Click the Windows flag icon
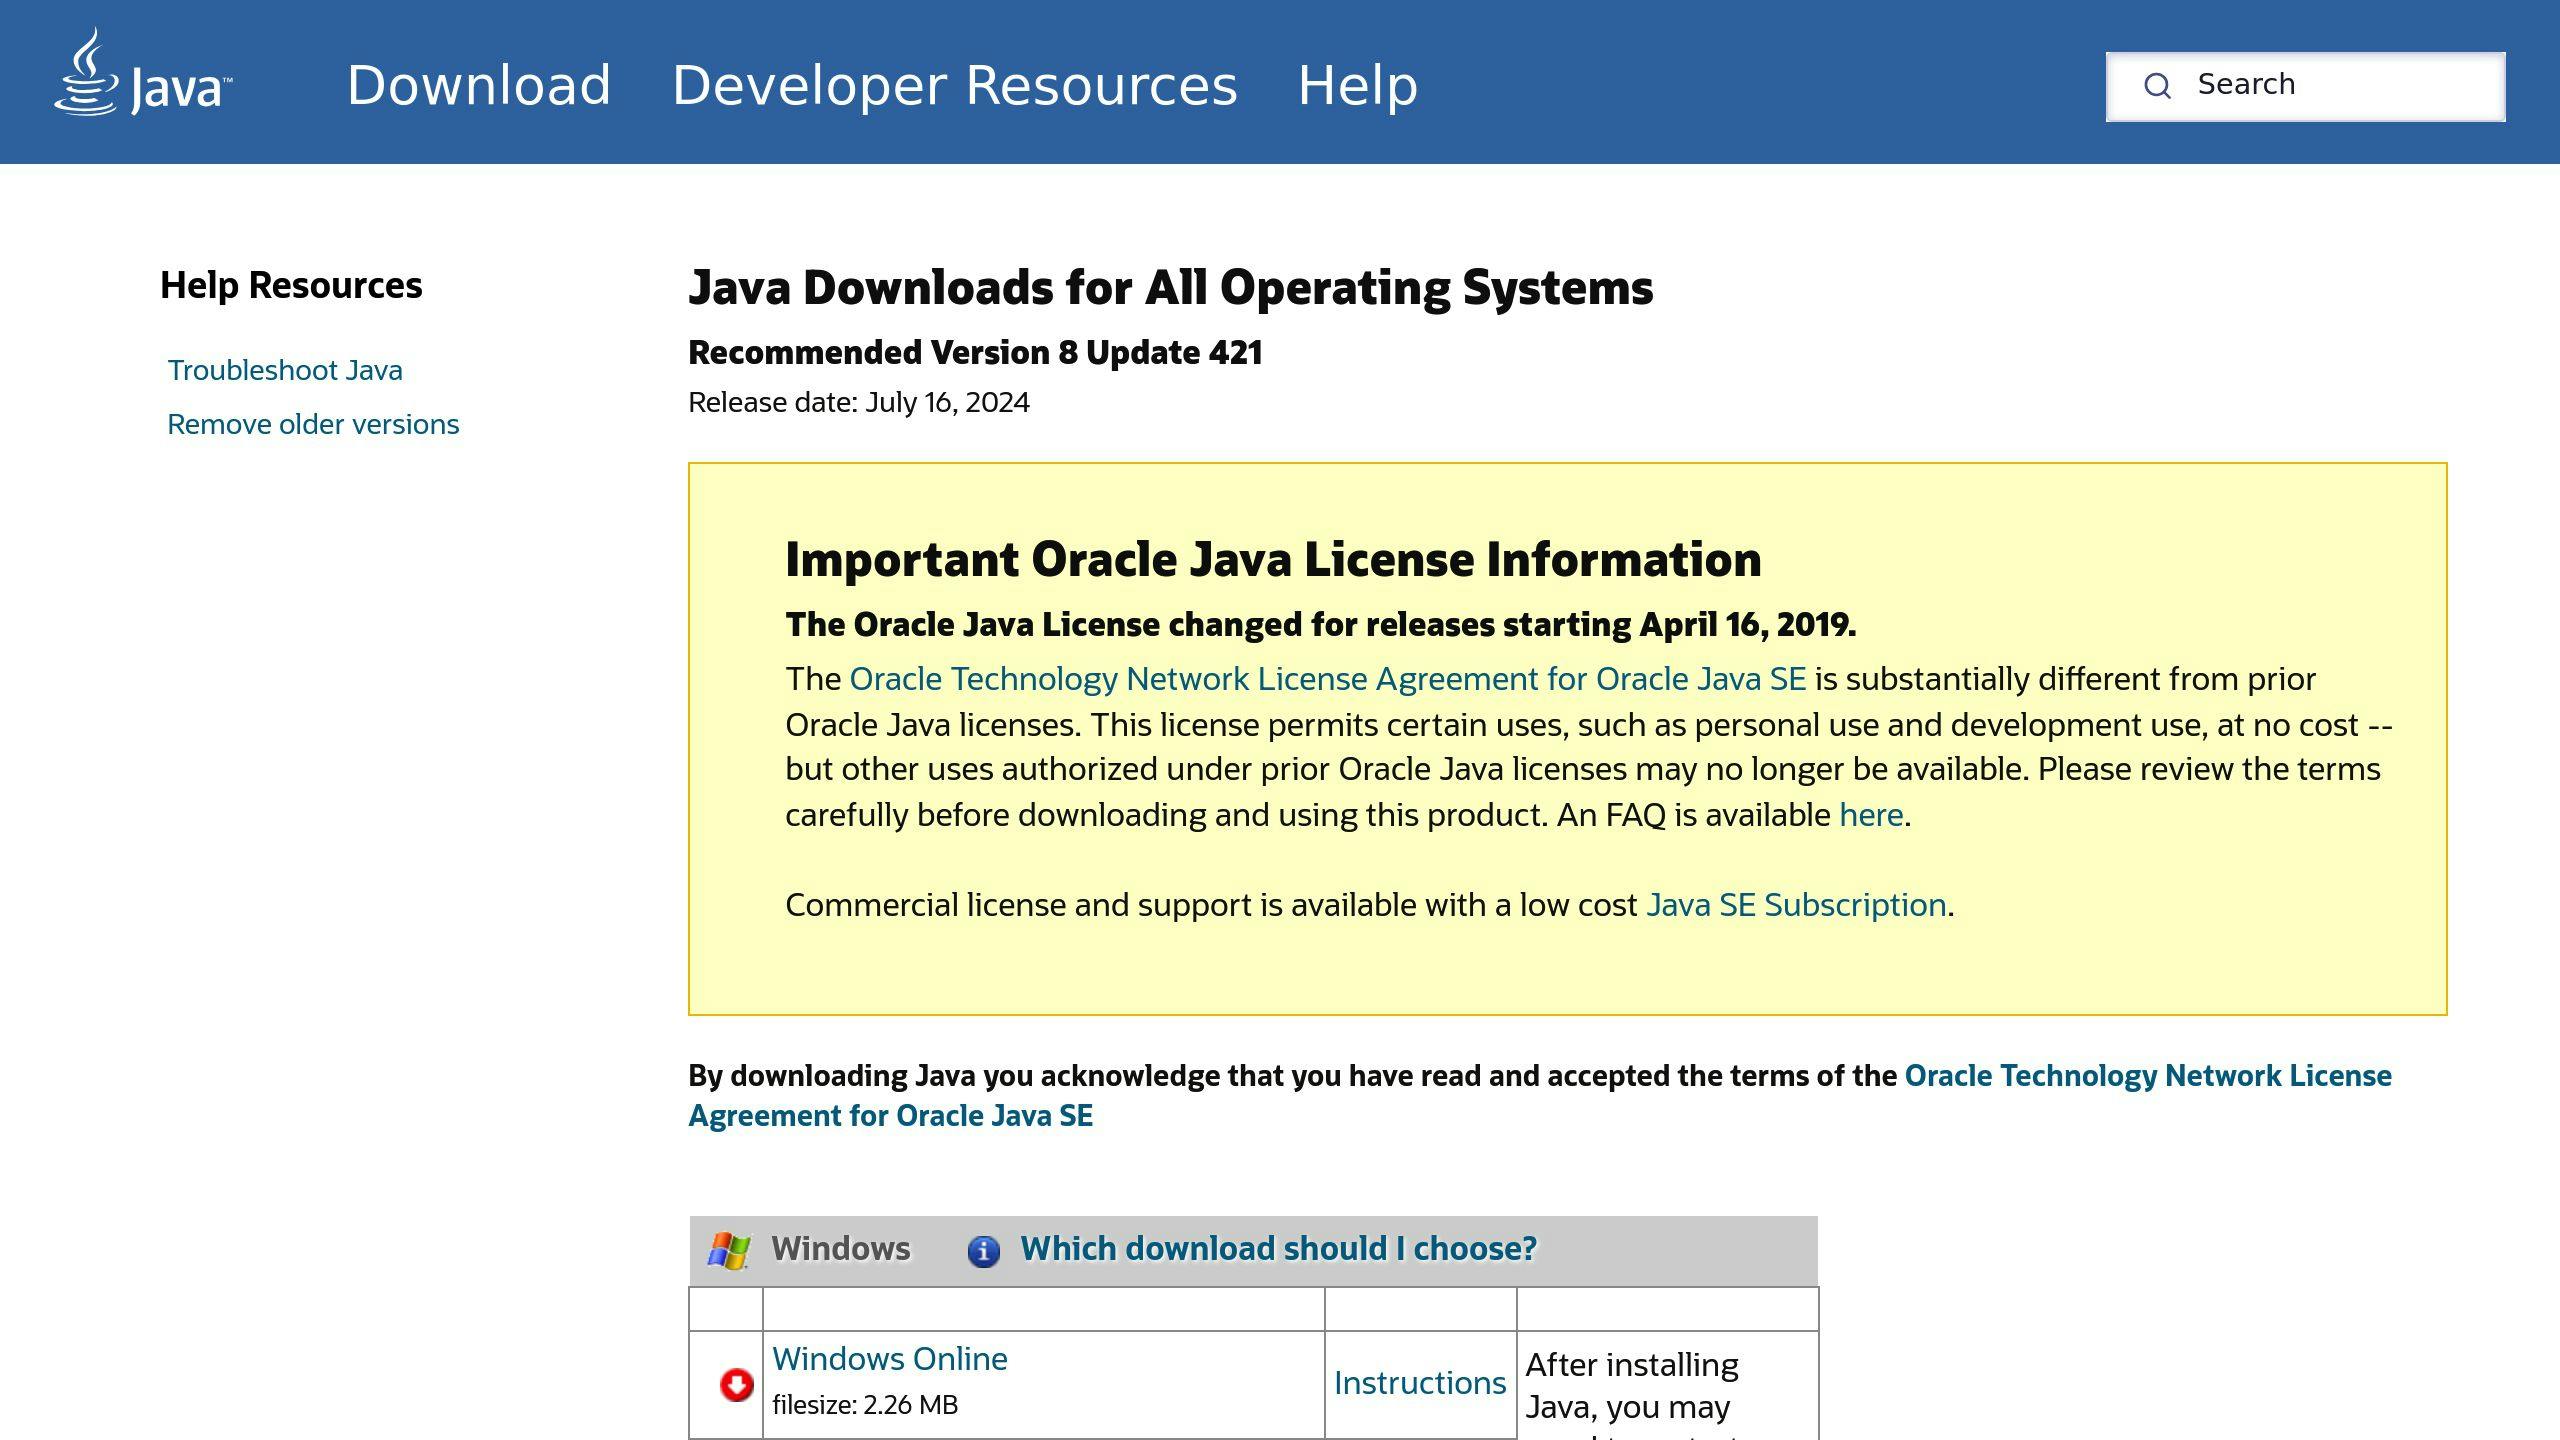Viewport: 2560px width, 1440px height. (729, 1250)
